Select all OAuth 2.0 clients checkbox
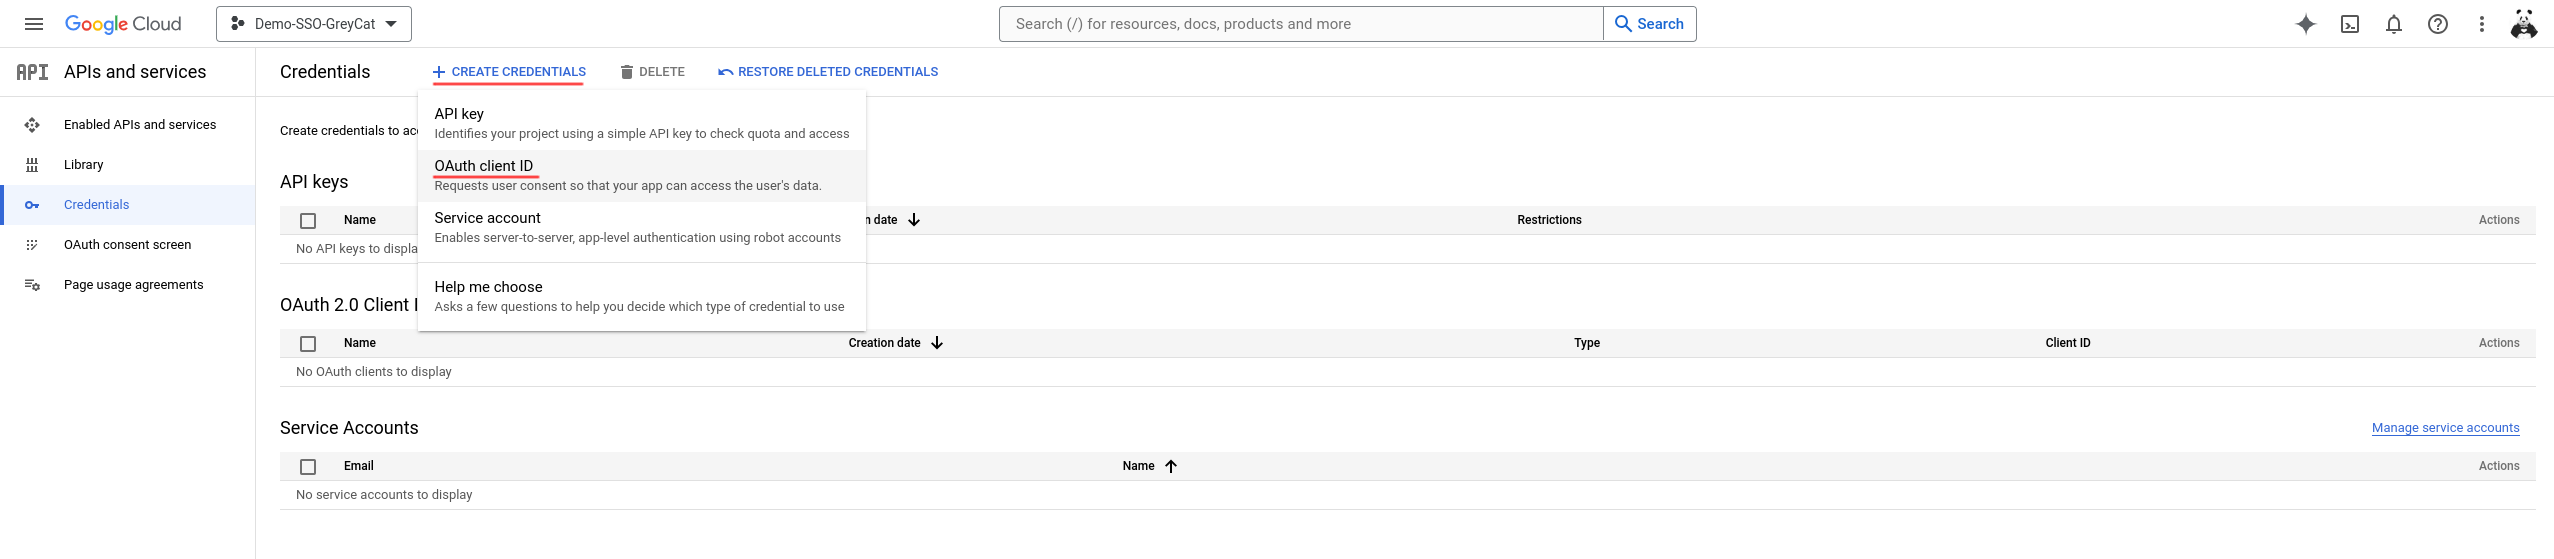The width and height of the screenshot is (2554, 559). click(x=308, y=344)
